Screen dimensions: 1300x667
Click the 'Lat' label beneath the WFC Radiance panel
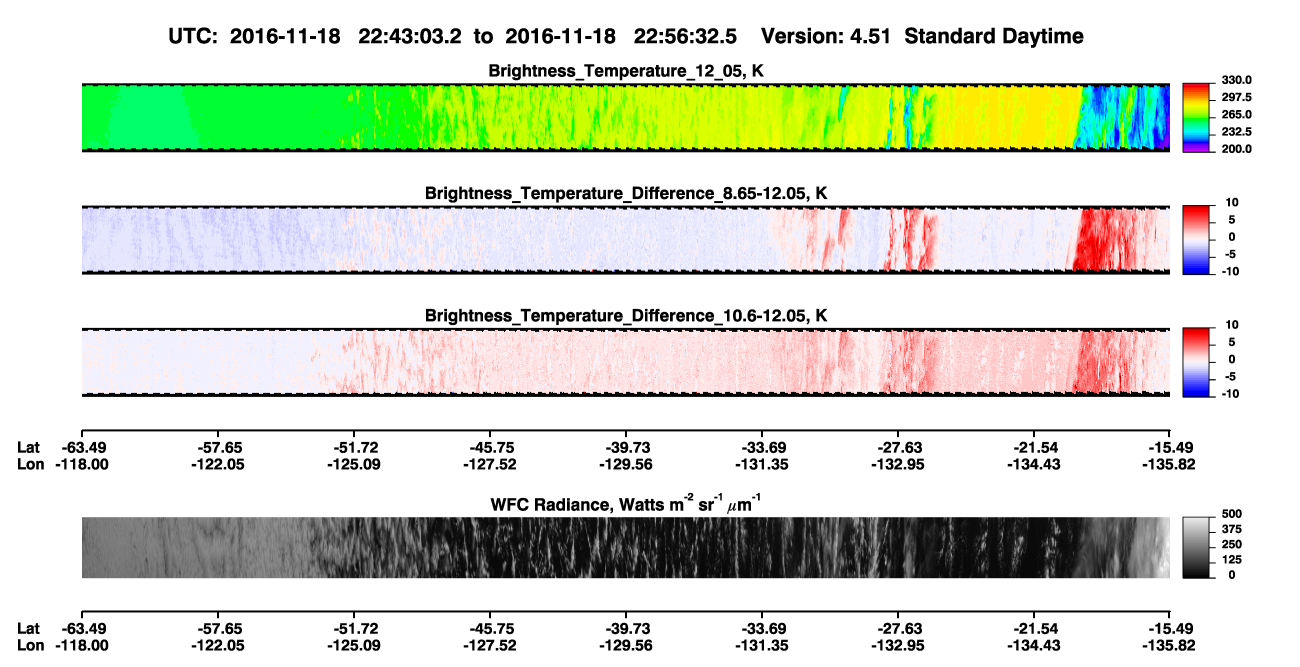tap(28, 628)
